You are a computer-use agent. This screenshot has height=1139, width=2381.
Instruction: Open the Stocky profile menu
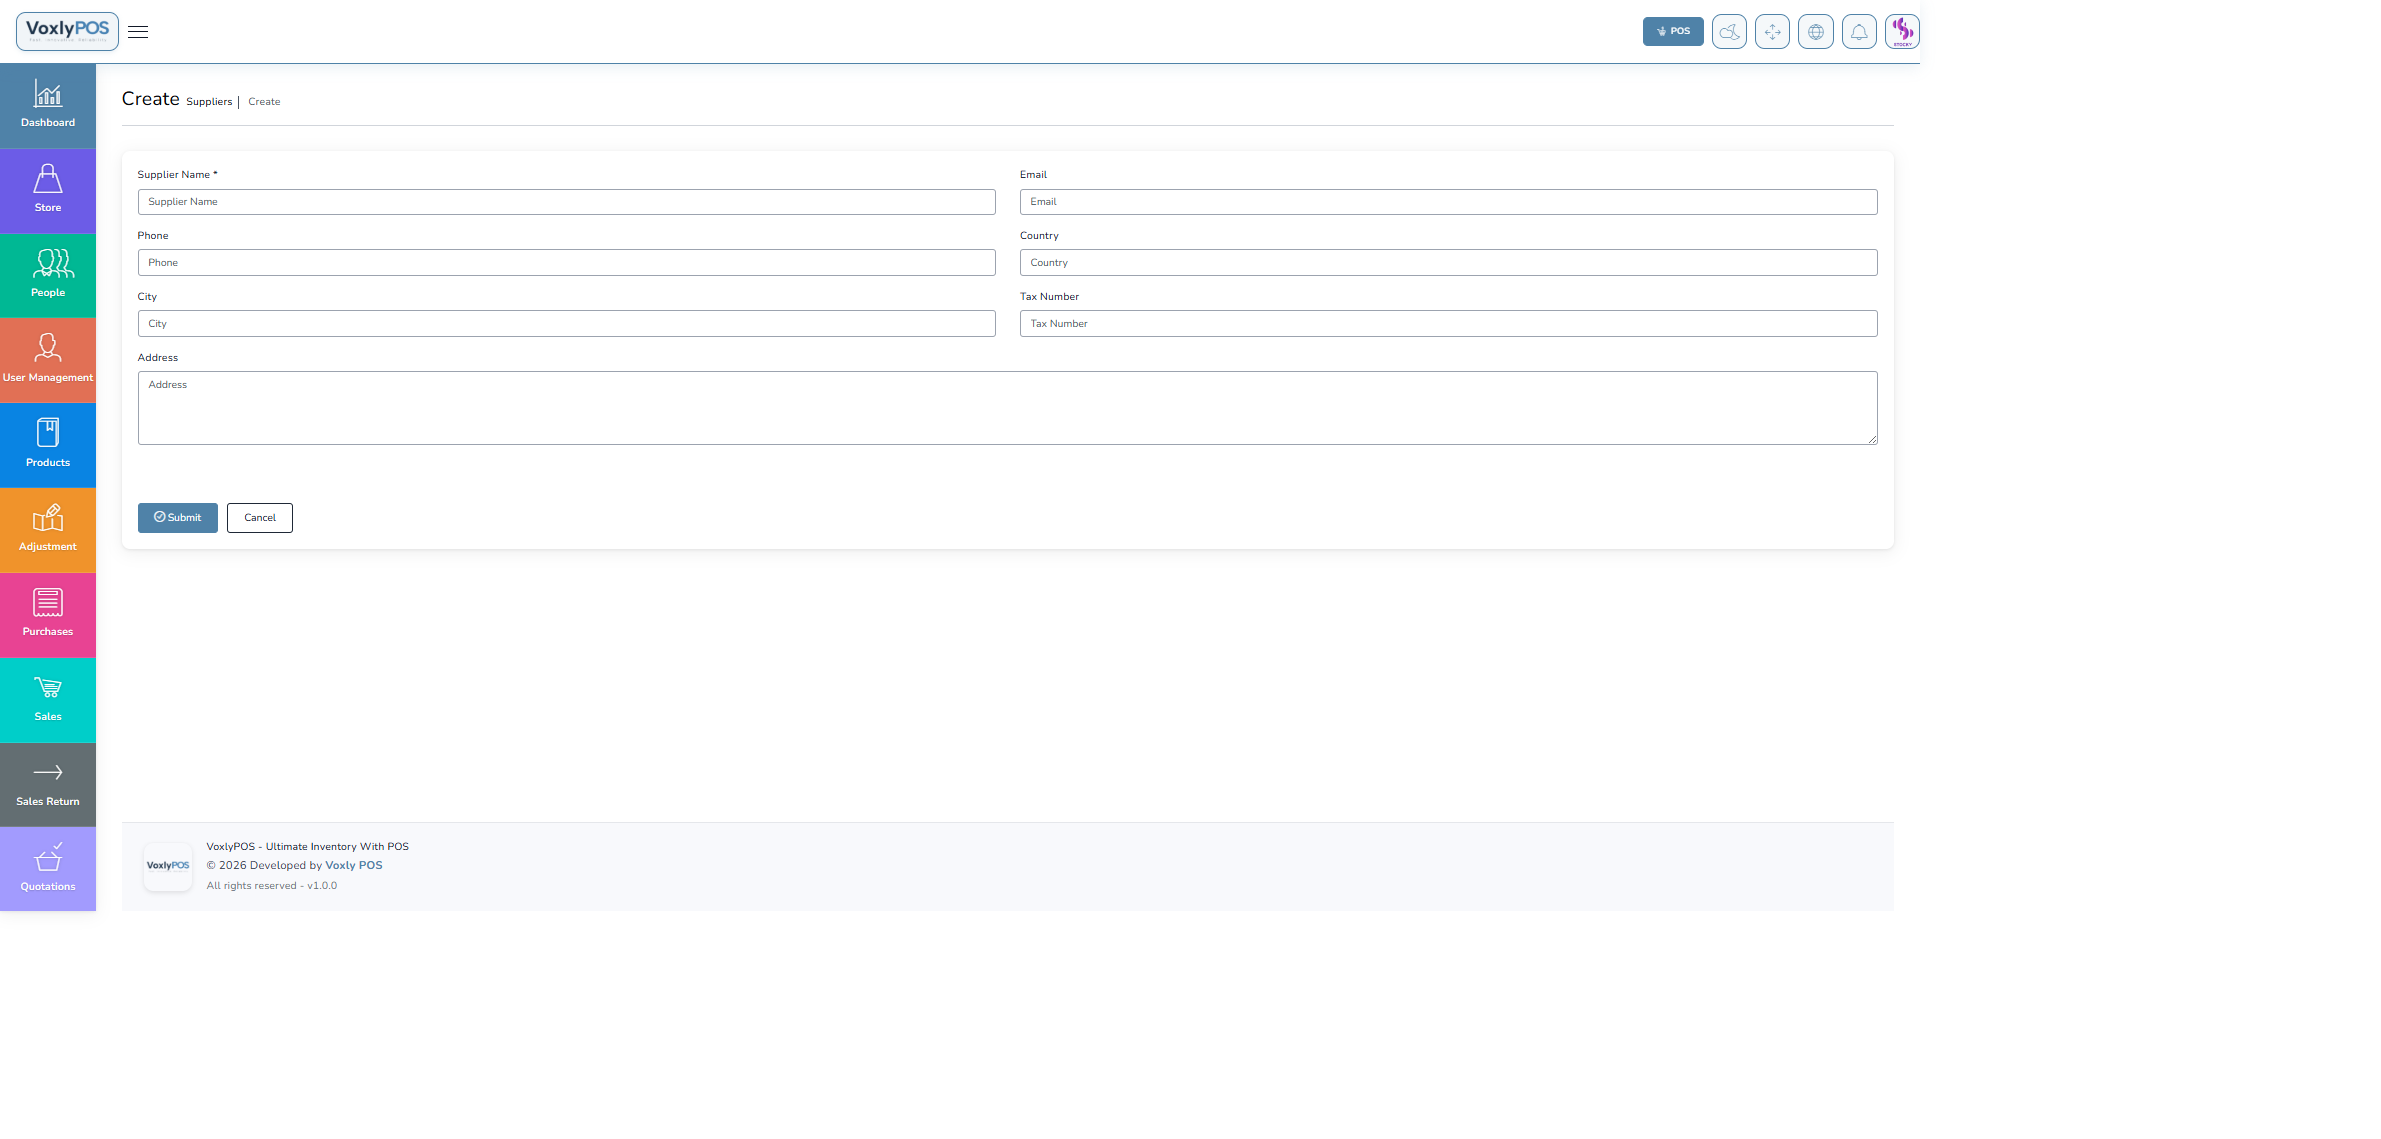(x=1900, y=31)
